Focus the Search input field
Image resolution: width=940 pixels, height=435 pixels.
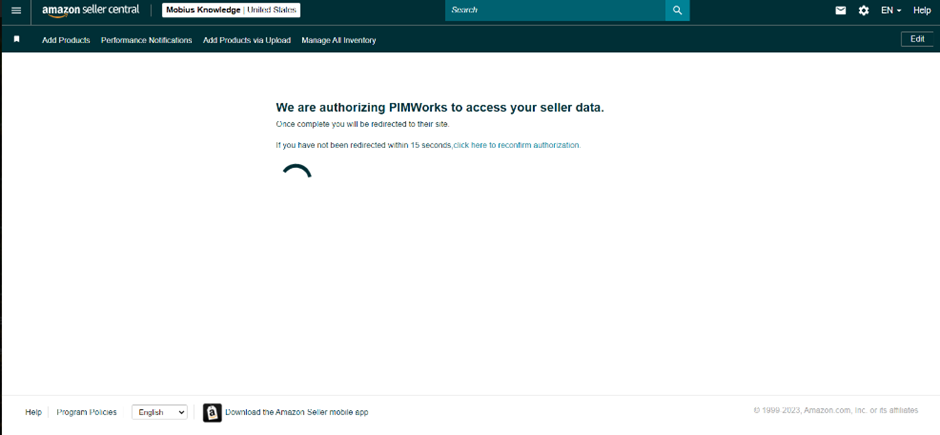tap(555, 10)
